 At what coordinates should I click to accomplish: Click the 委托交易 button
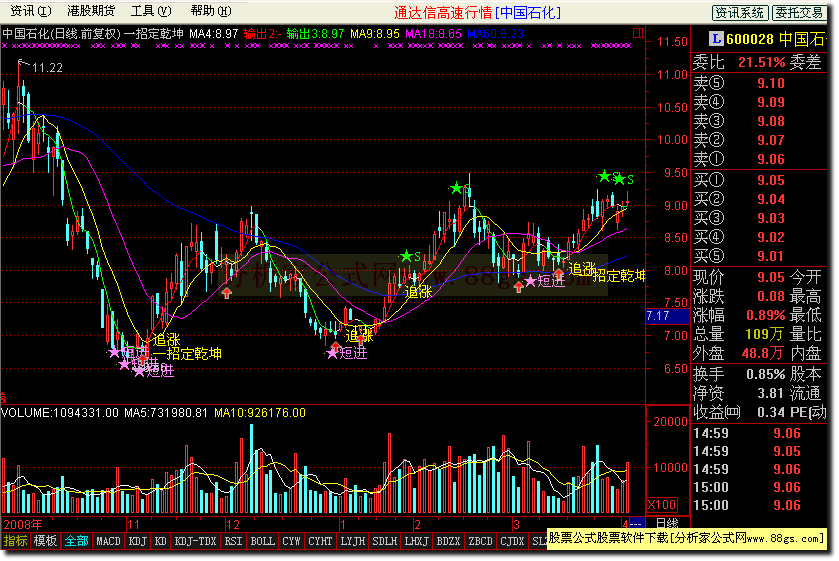tap(799, 13)
